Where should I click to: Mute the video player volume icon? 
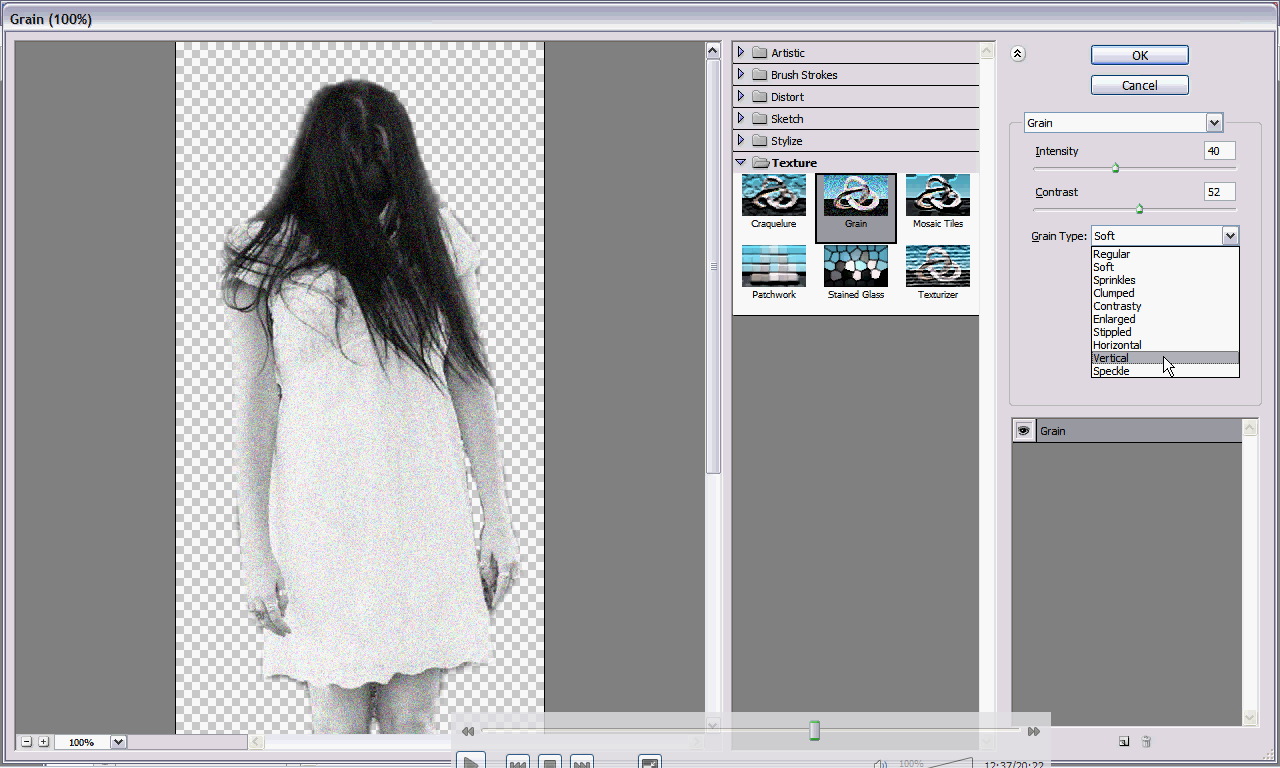coord(880,764)
